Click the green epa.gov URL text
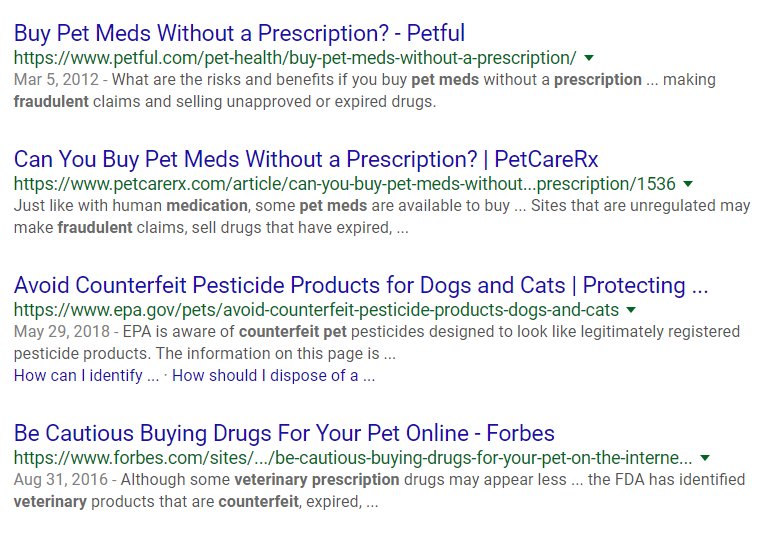Image resolution: width=770 pixels, height=537 pixels. click(316, 310)
